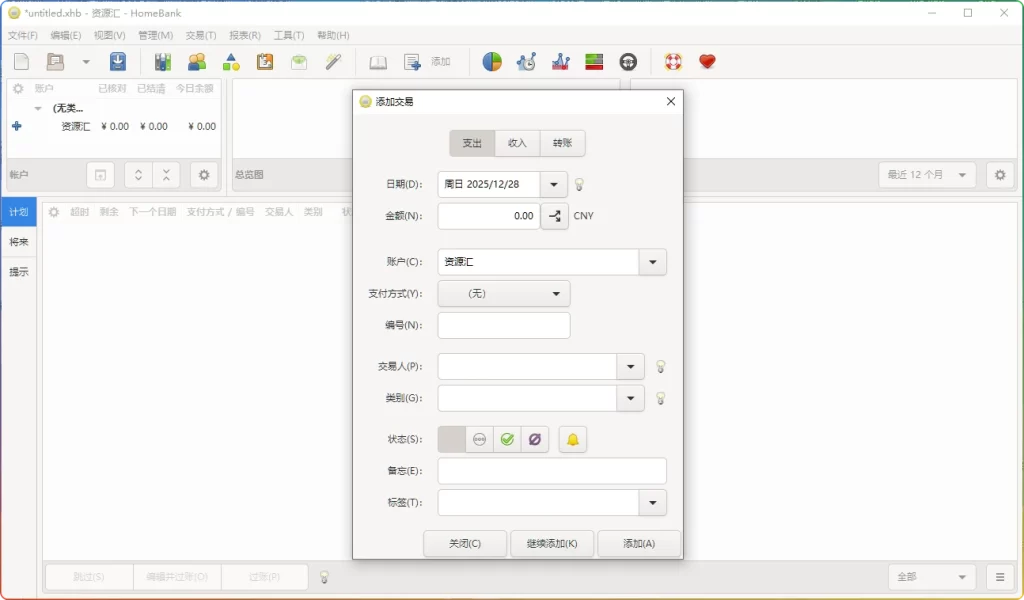Screen dimensions: 1024x600
Task: Open the date picker dropdown in the dialog
Action: coord(554,184)
